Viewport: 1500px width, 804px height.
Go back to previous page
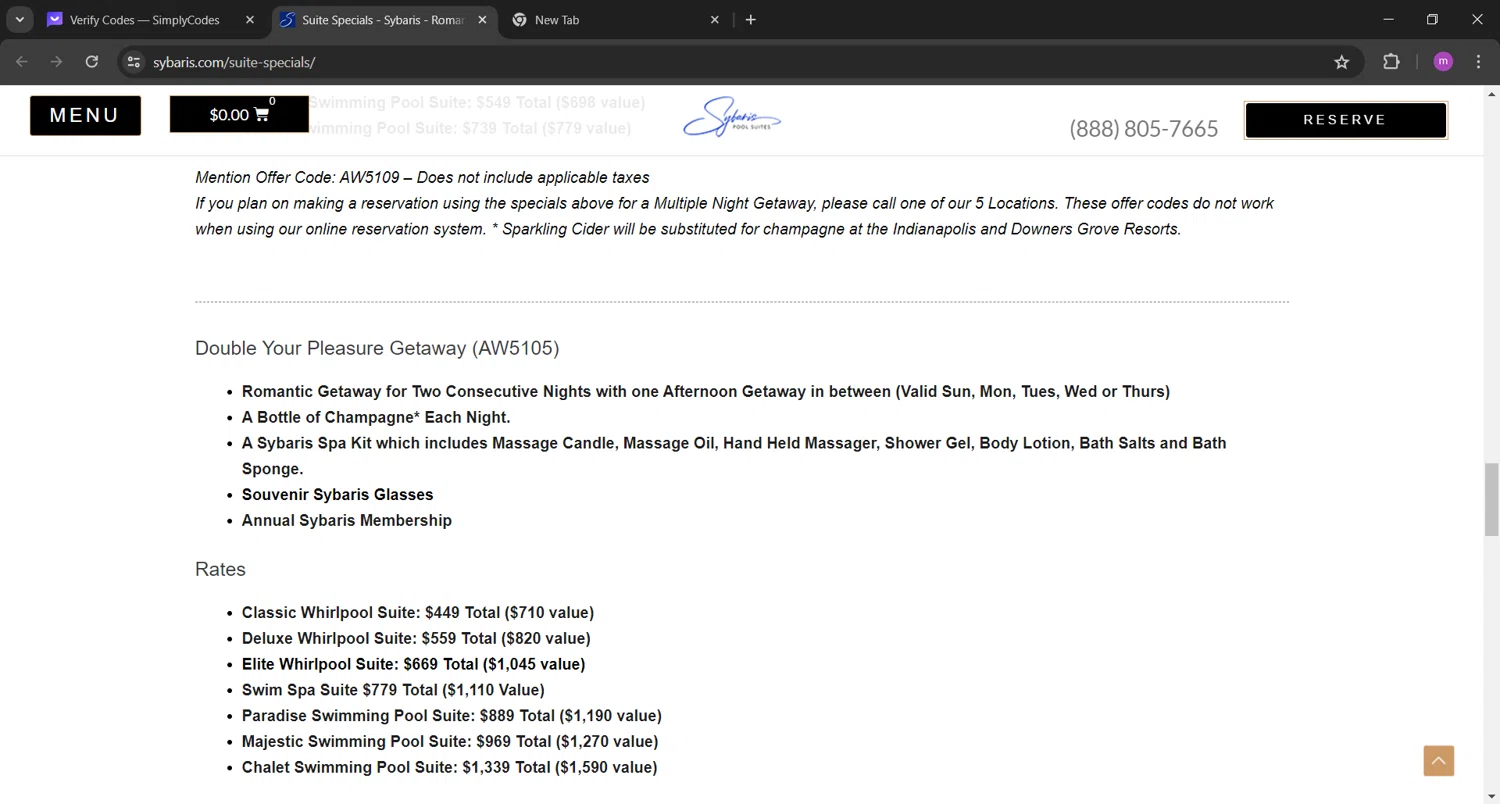22,62
